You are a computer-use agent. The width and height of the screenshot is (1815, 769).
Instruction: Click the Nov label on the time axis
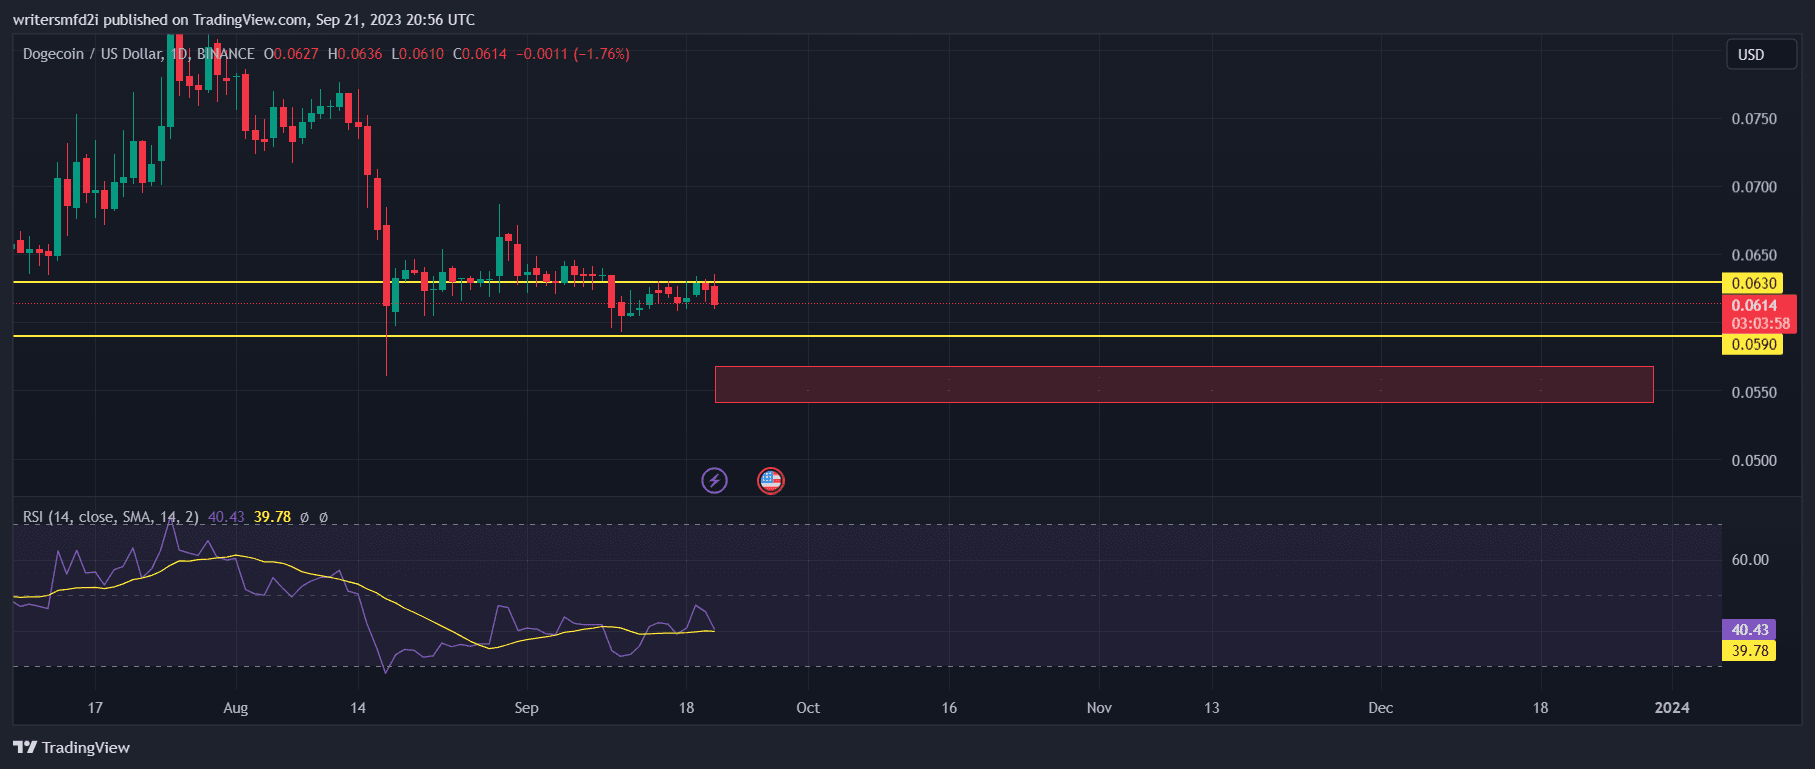coord(1098,708)
